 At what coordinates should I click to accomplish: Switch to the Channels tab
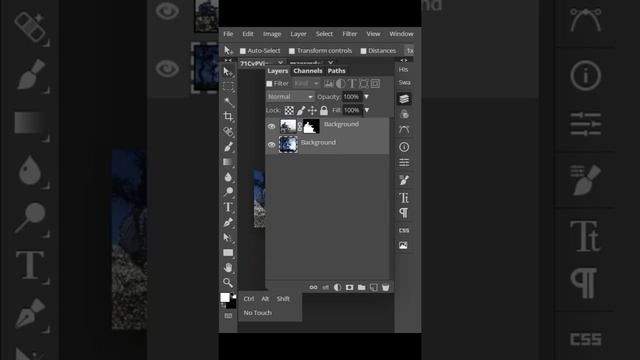(x=308, y=71)
